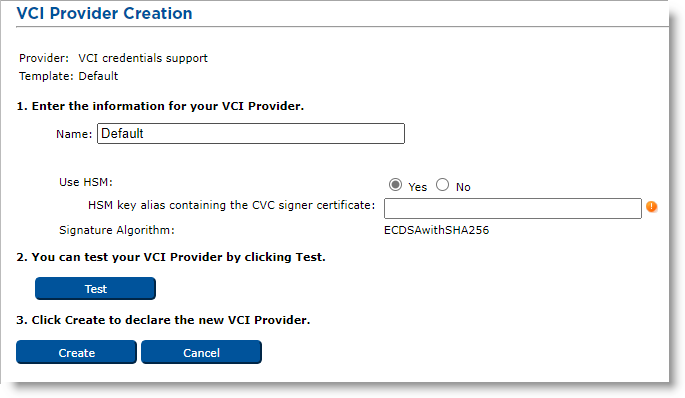Click the VCI credentials support provider text

click(x=143, y=58)
